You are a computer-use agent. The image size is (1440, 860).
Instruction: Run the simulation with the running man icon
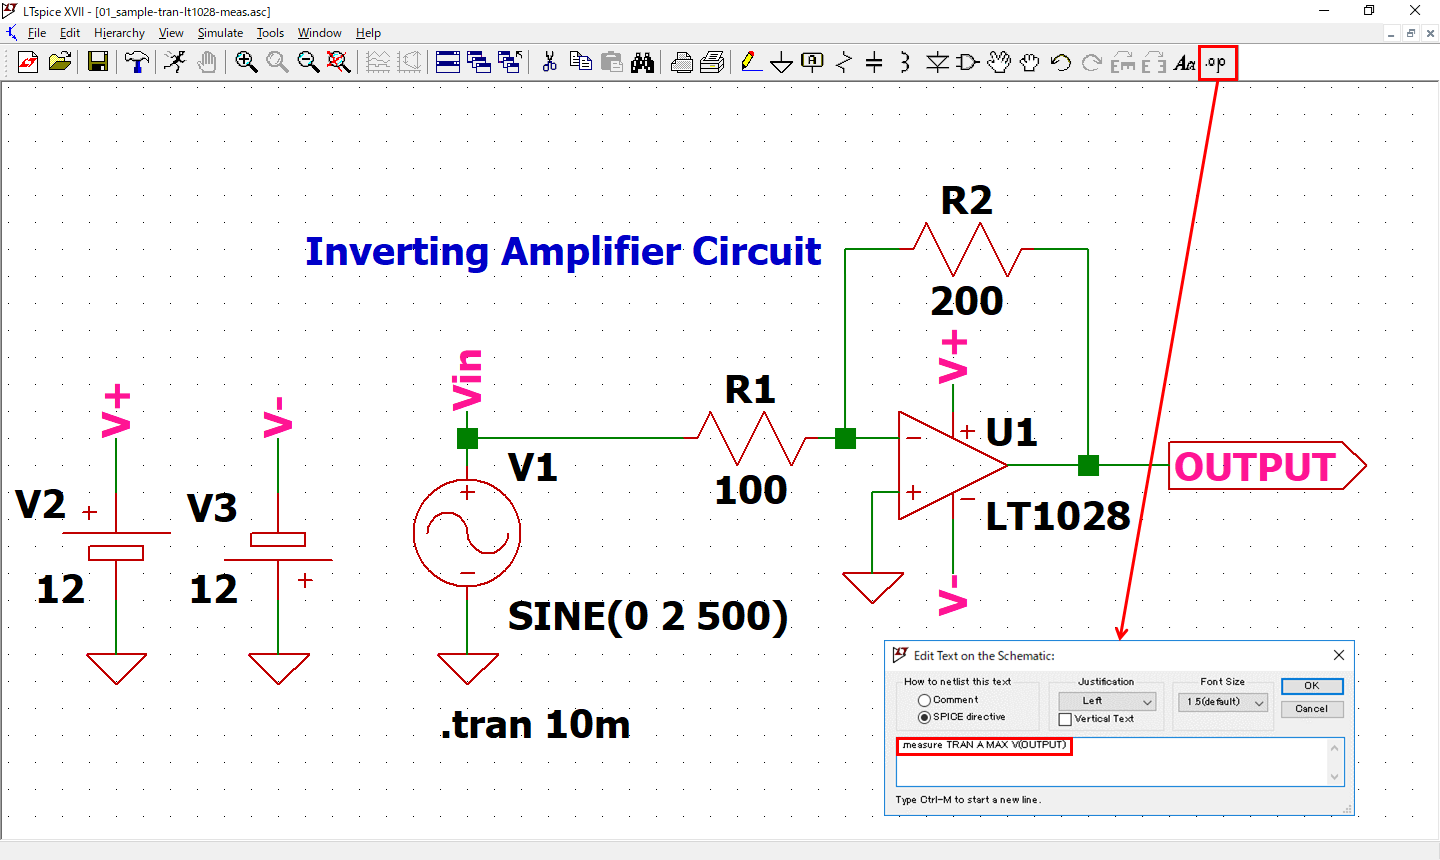pyautogui.click(x=175, y=62)
